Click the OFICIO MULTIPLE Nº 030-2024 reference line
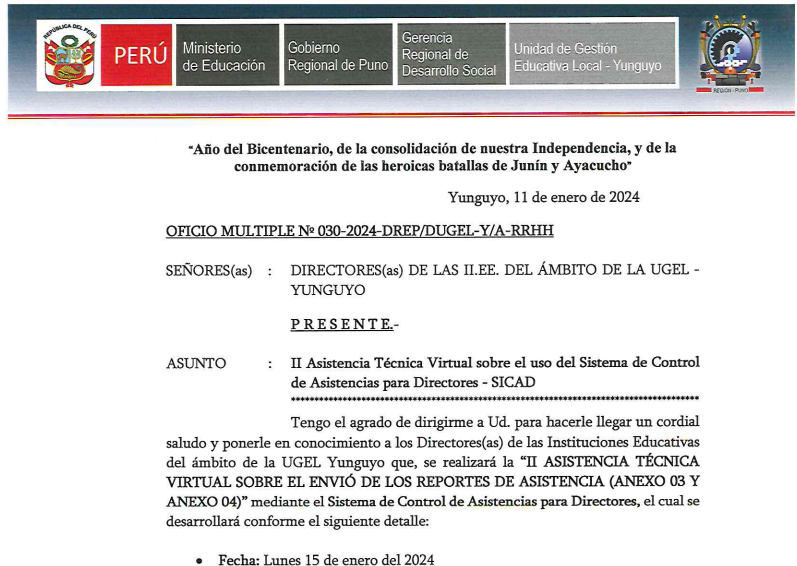 pos(359,232)
